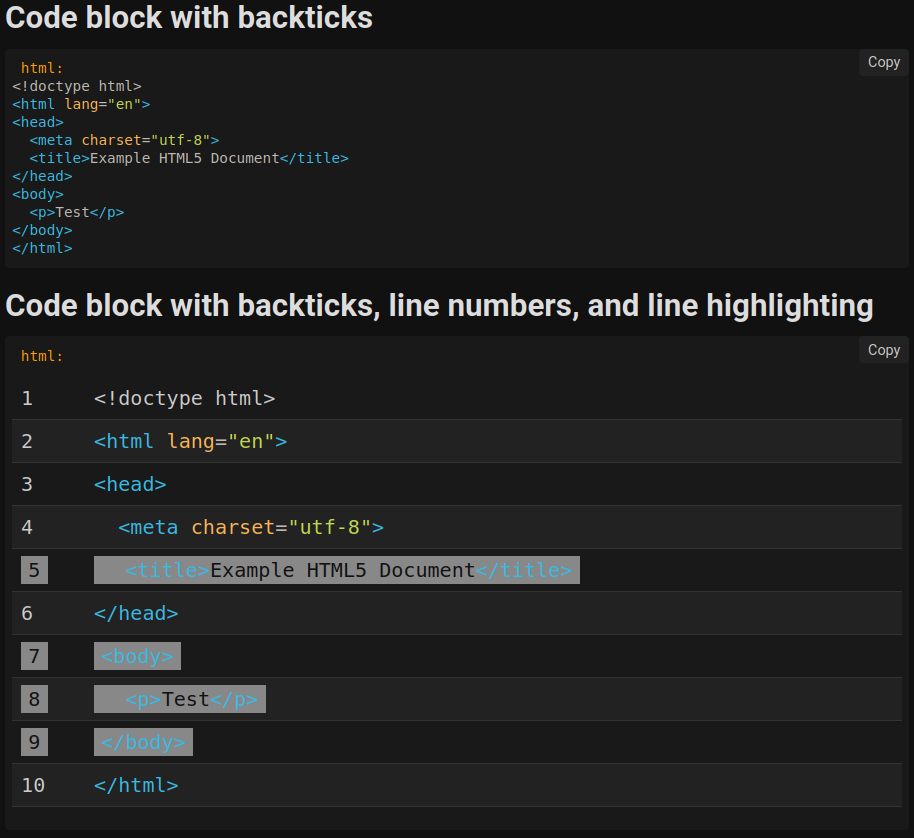The width and height of the screenshot is (914, 838).
Task: Select the meta charset line in first block
Action: (124, 140)
